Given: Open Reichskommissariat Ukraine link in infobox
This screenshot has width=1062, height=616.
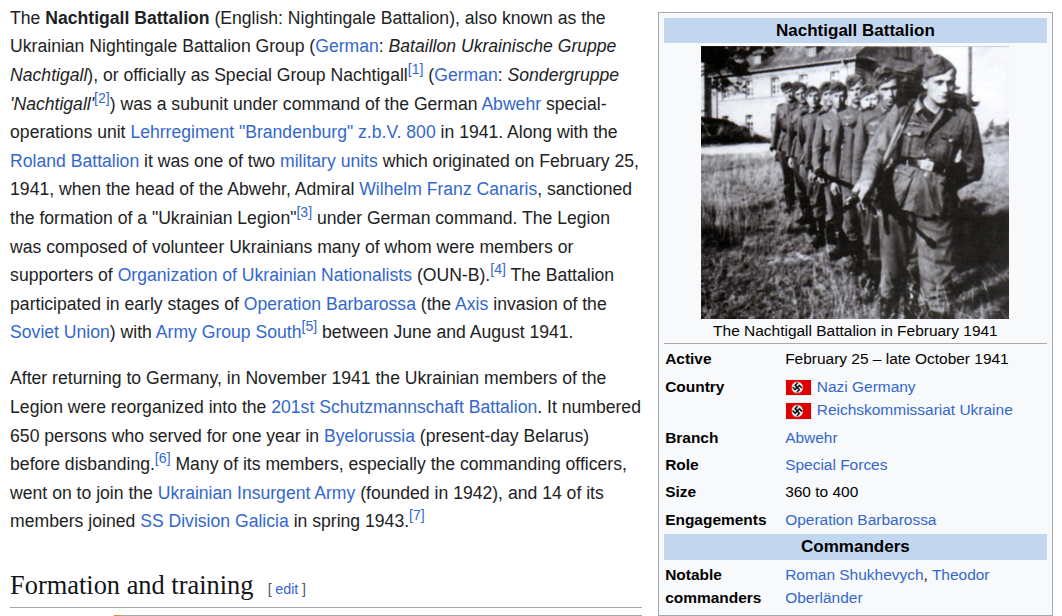Looking at the screenshot, I should click(x=914, y=410).
